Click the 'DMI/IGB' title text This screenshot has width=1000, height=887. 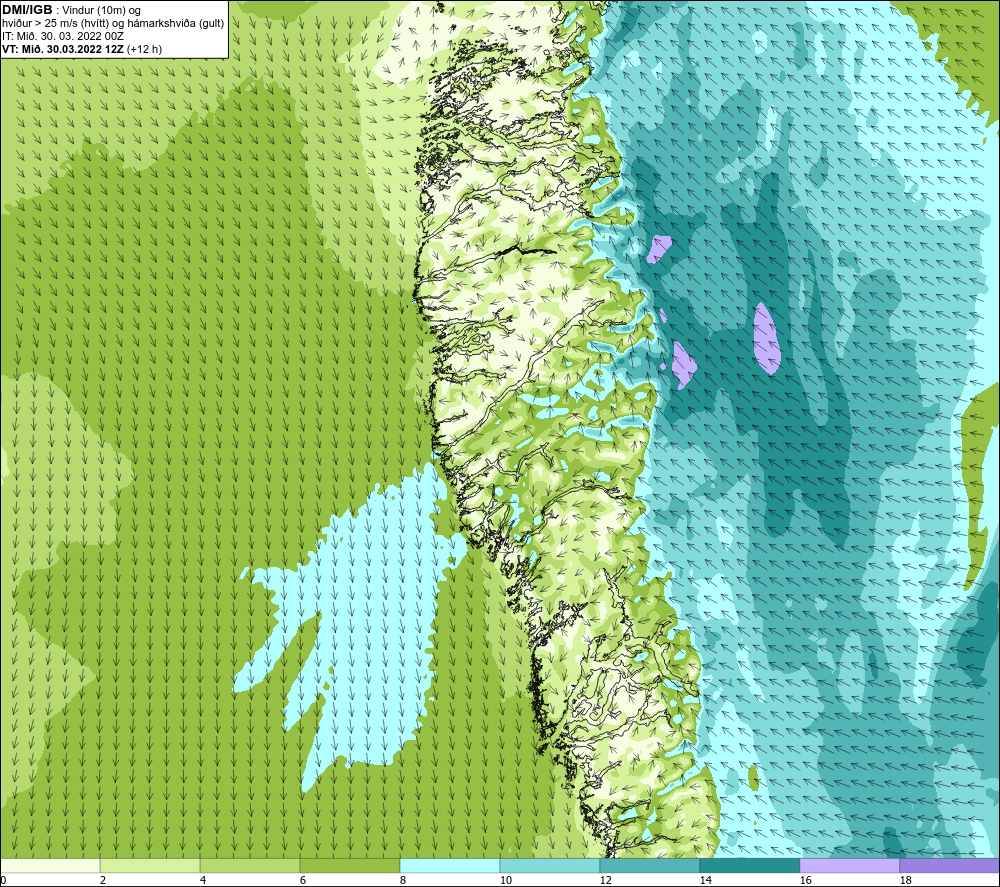pyautogui.click(x=27, y=10)
